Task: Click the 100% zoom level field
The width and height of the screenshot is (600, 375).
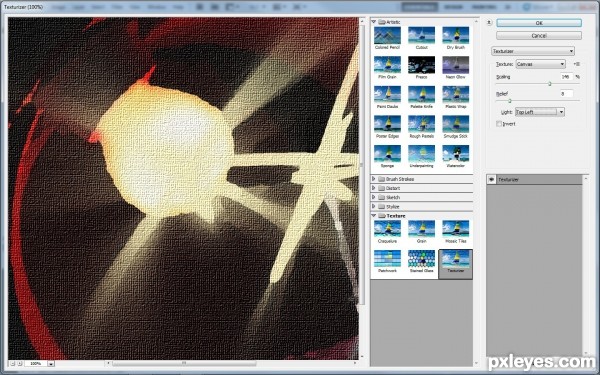Action: pos(36,363)
